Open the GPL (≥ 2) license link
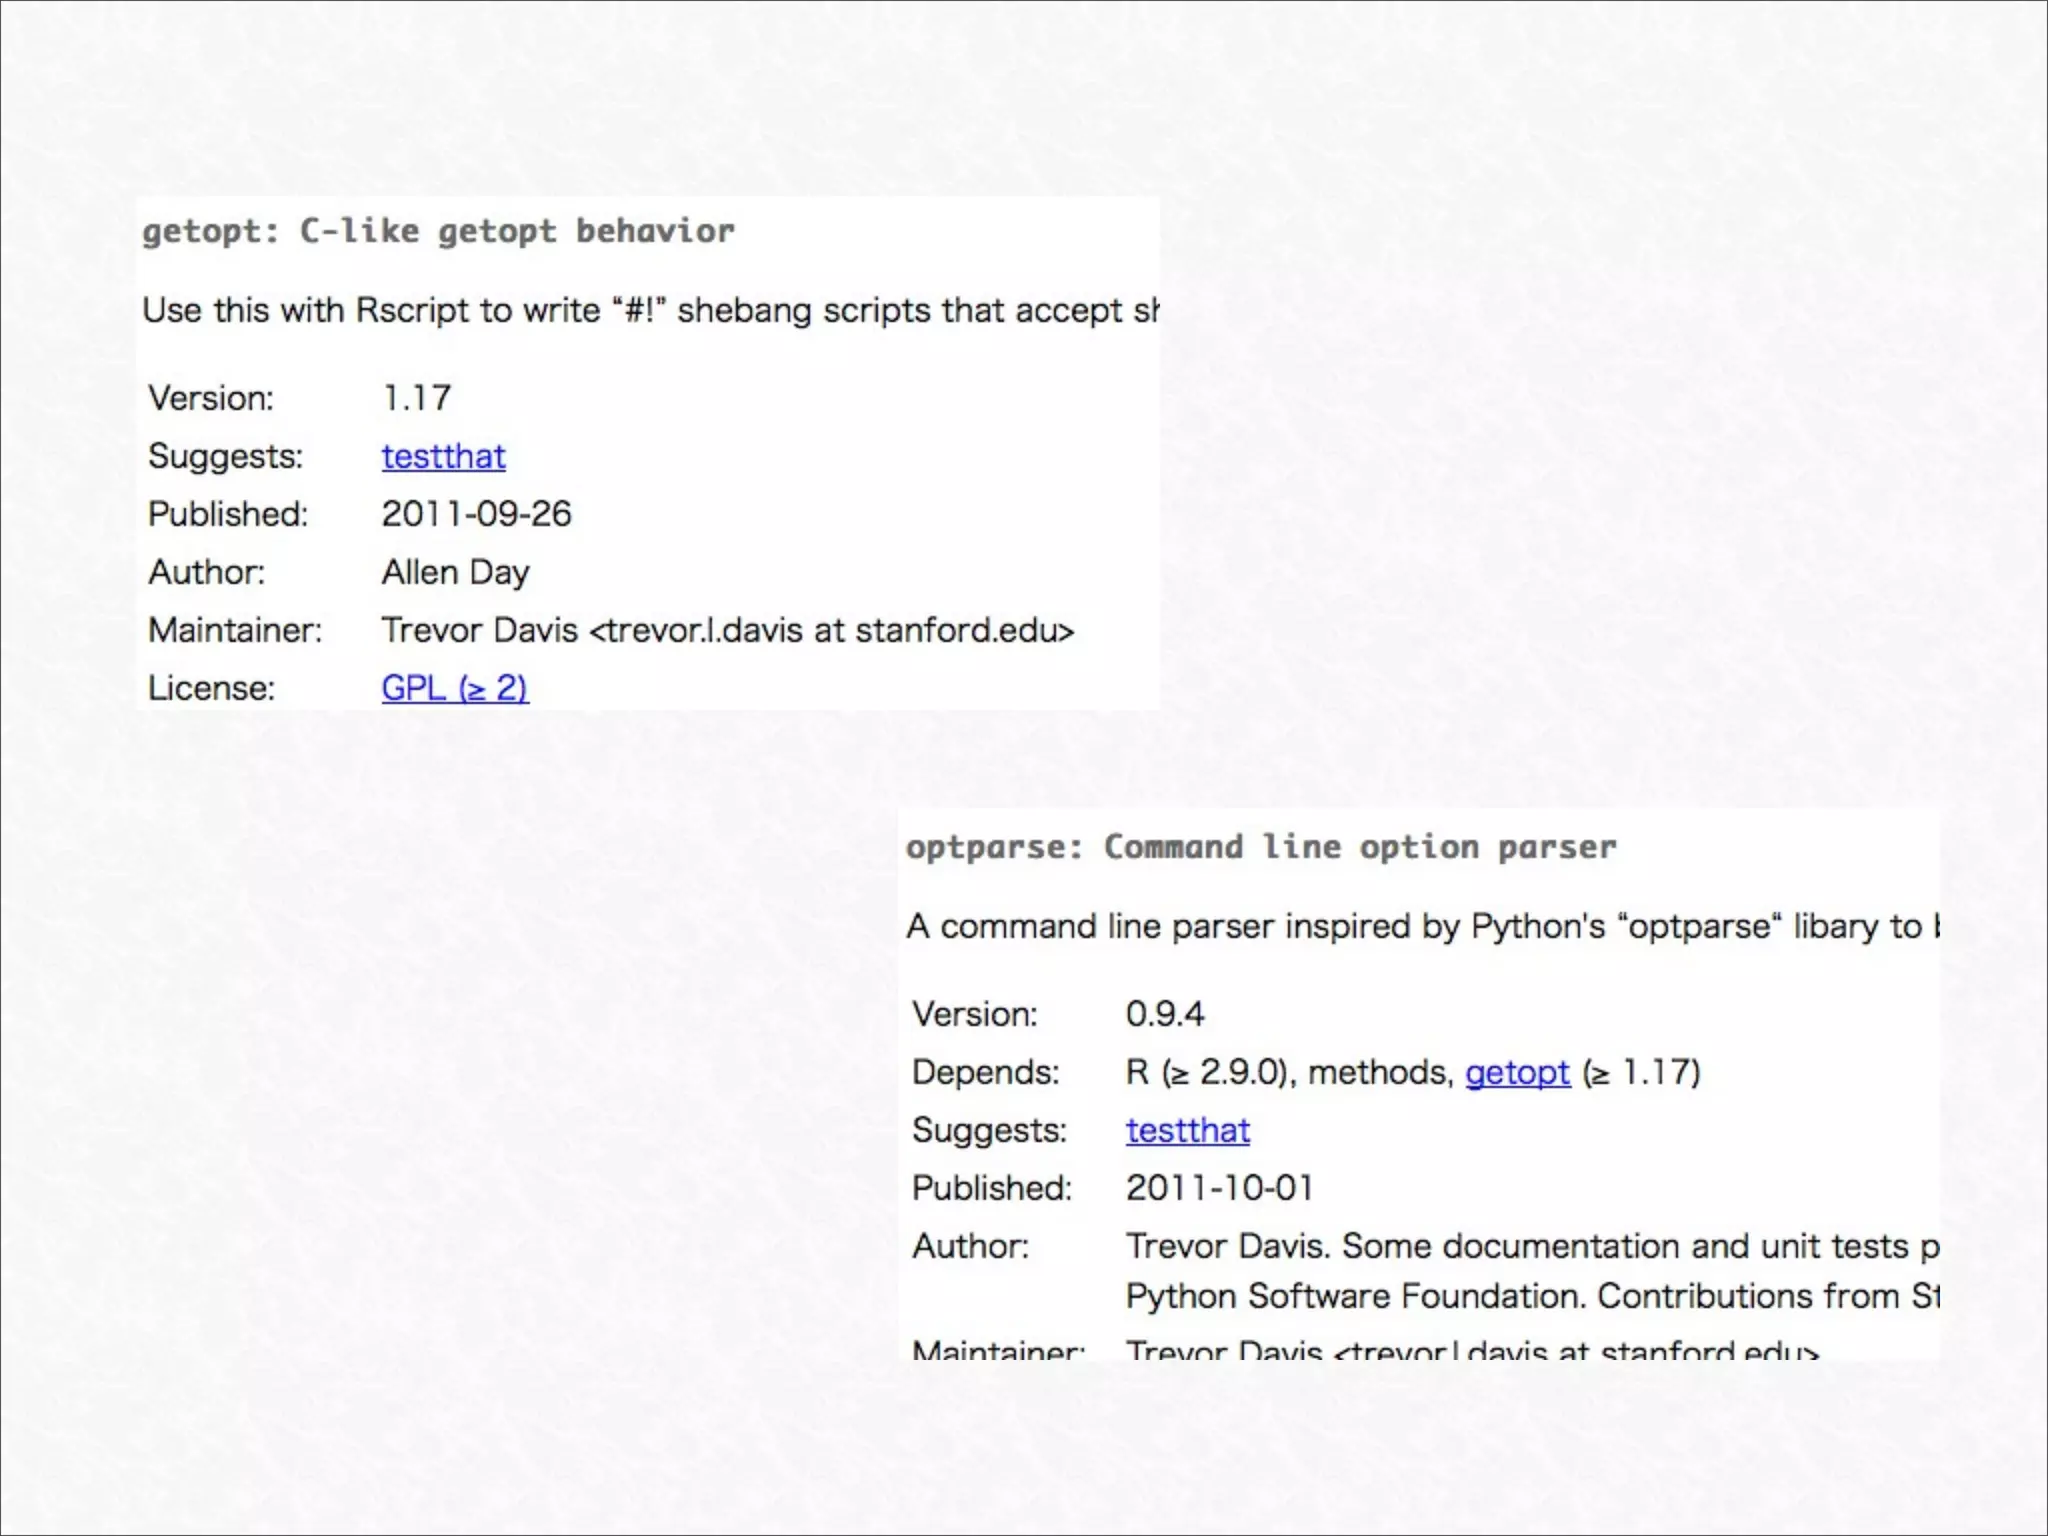The width and height of the screenshot is (2048, 1536). [x=454, y=688]
